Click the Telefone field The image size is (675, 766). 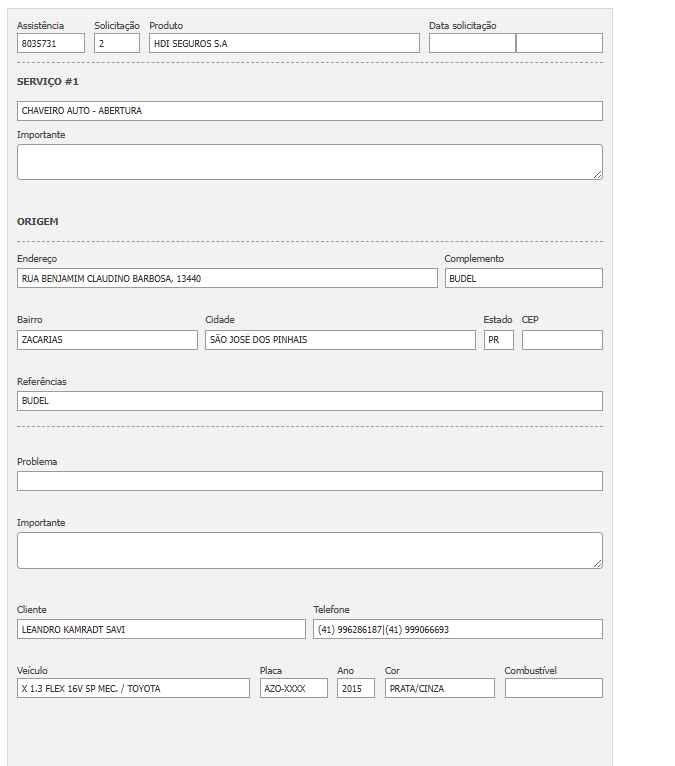[458, 629]
